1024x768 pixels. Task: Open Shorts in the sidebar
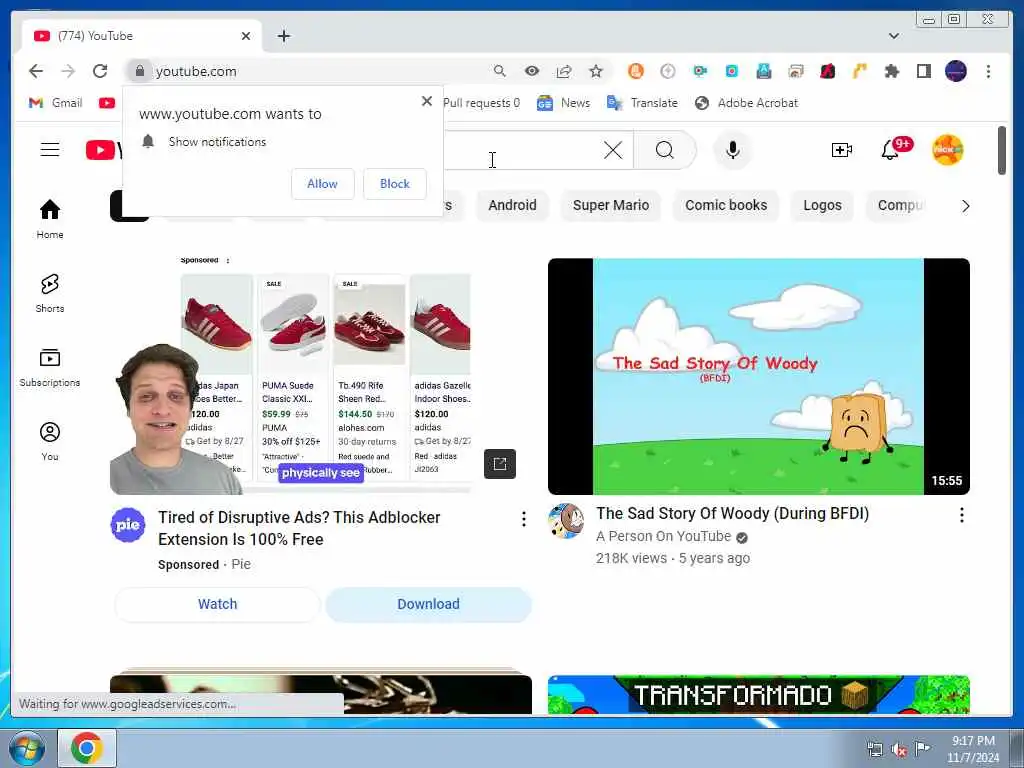click(50, 293)
